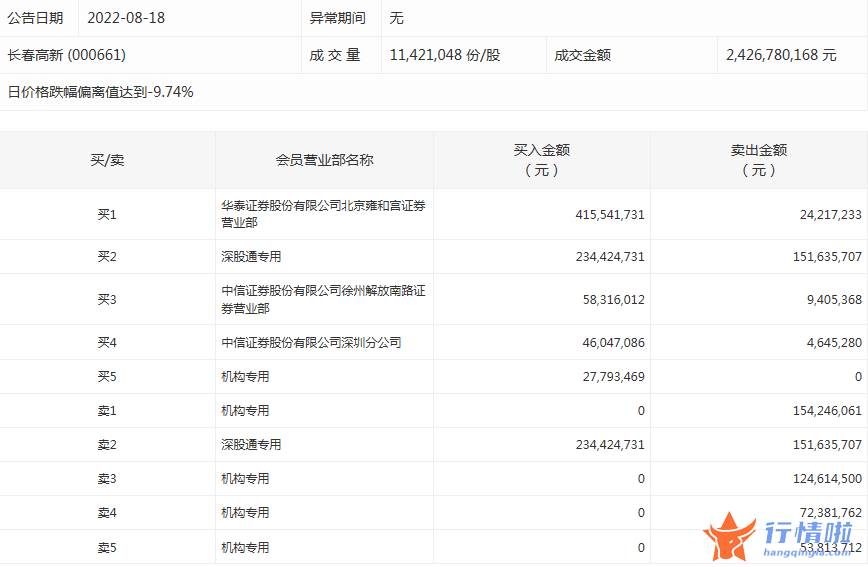Screen dimensions: 868x567
Task: Click 机构专用 in the 卖4 row
Action: [245, 513]
